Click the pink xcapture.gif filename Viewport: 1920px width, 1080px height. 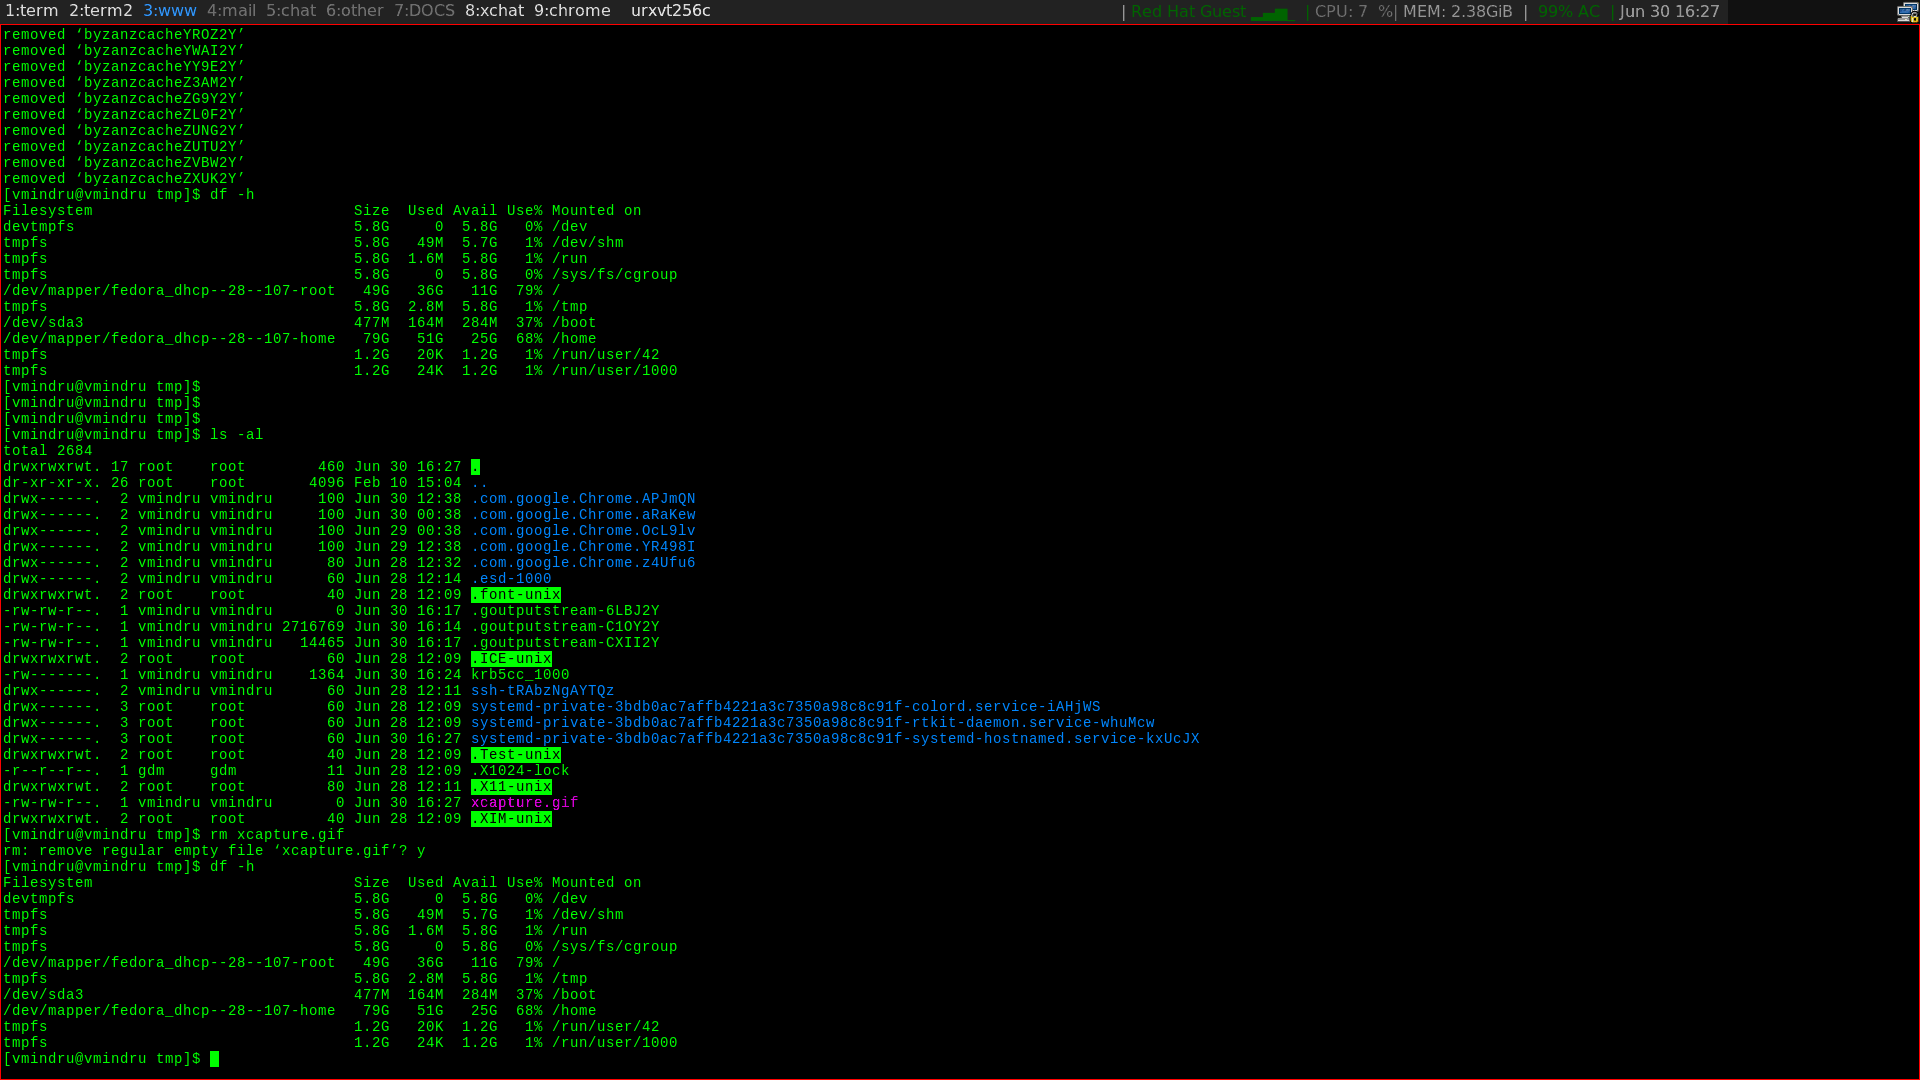[x=524, y=803]
